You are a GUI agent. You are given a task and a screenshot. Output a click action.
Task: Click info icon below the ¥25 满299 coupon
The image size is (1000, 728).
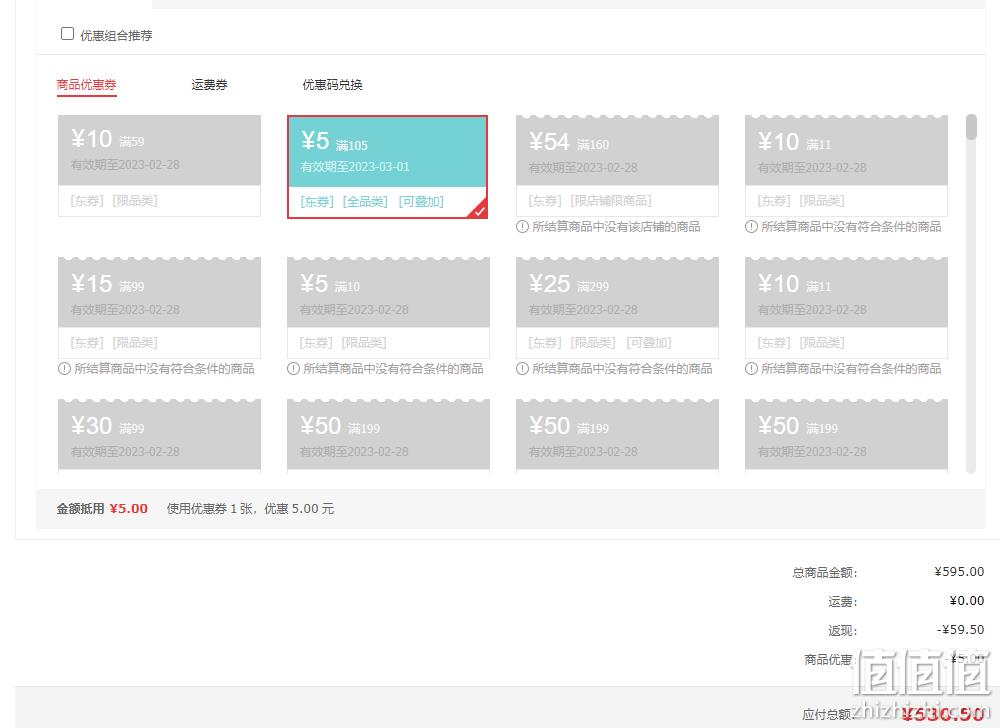tap(522, 368)
